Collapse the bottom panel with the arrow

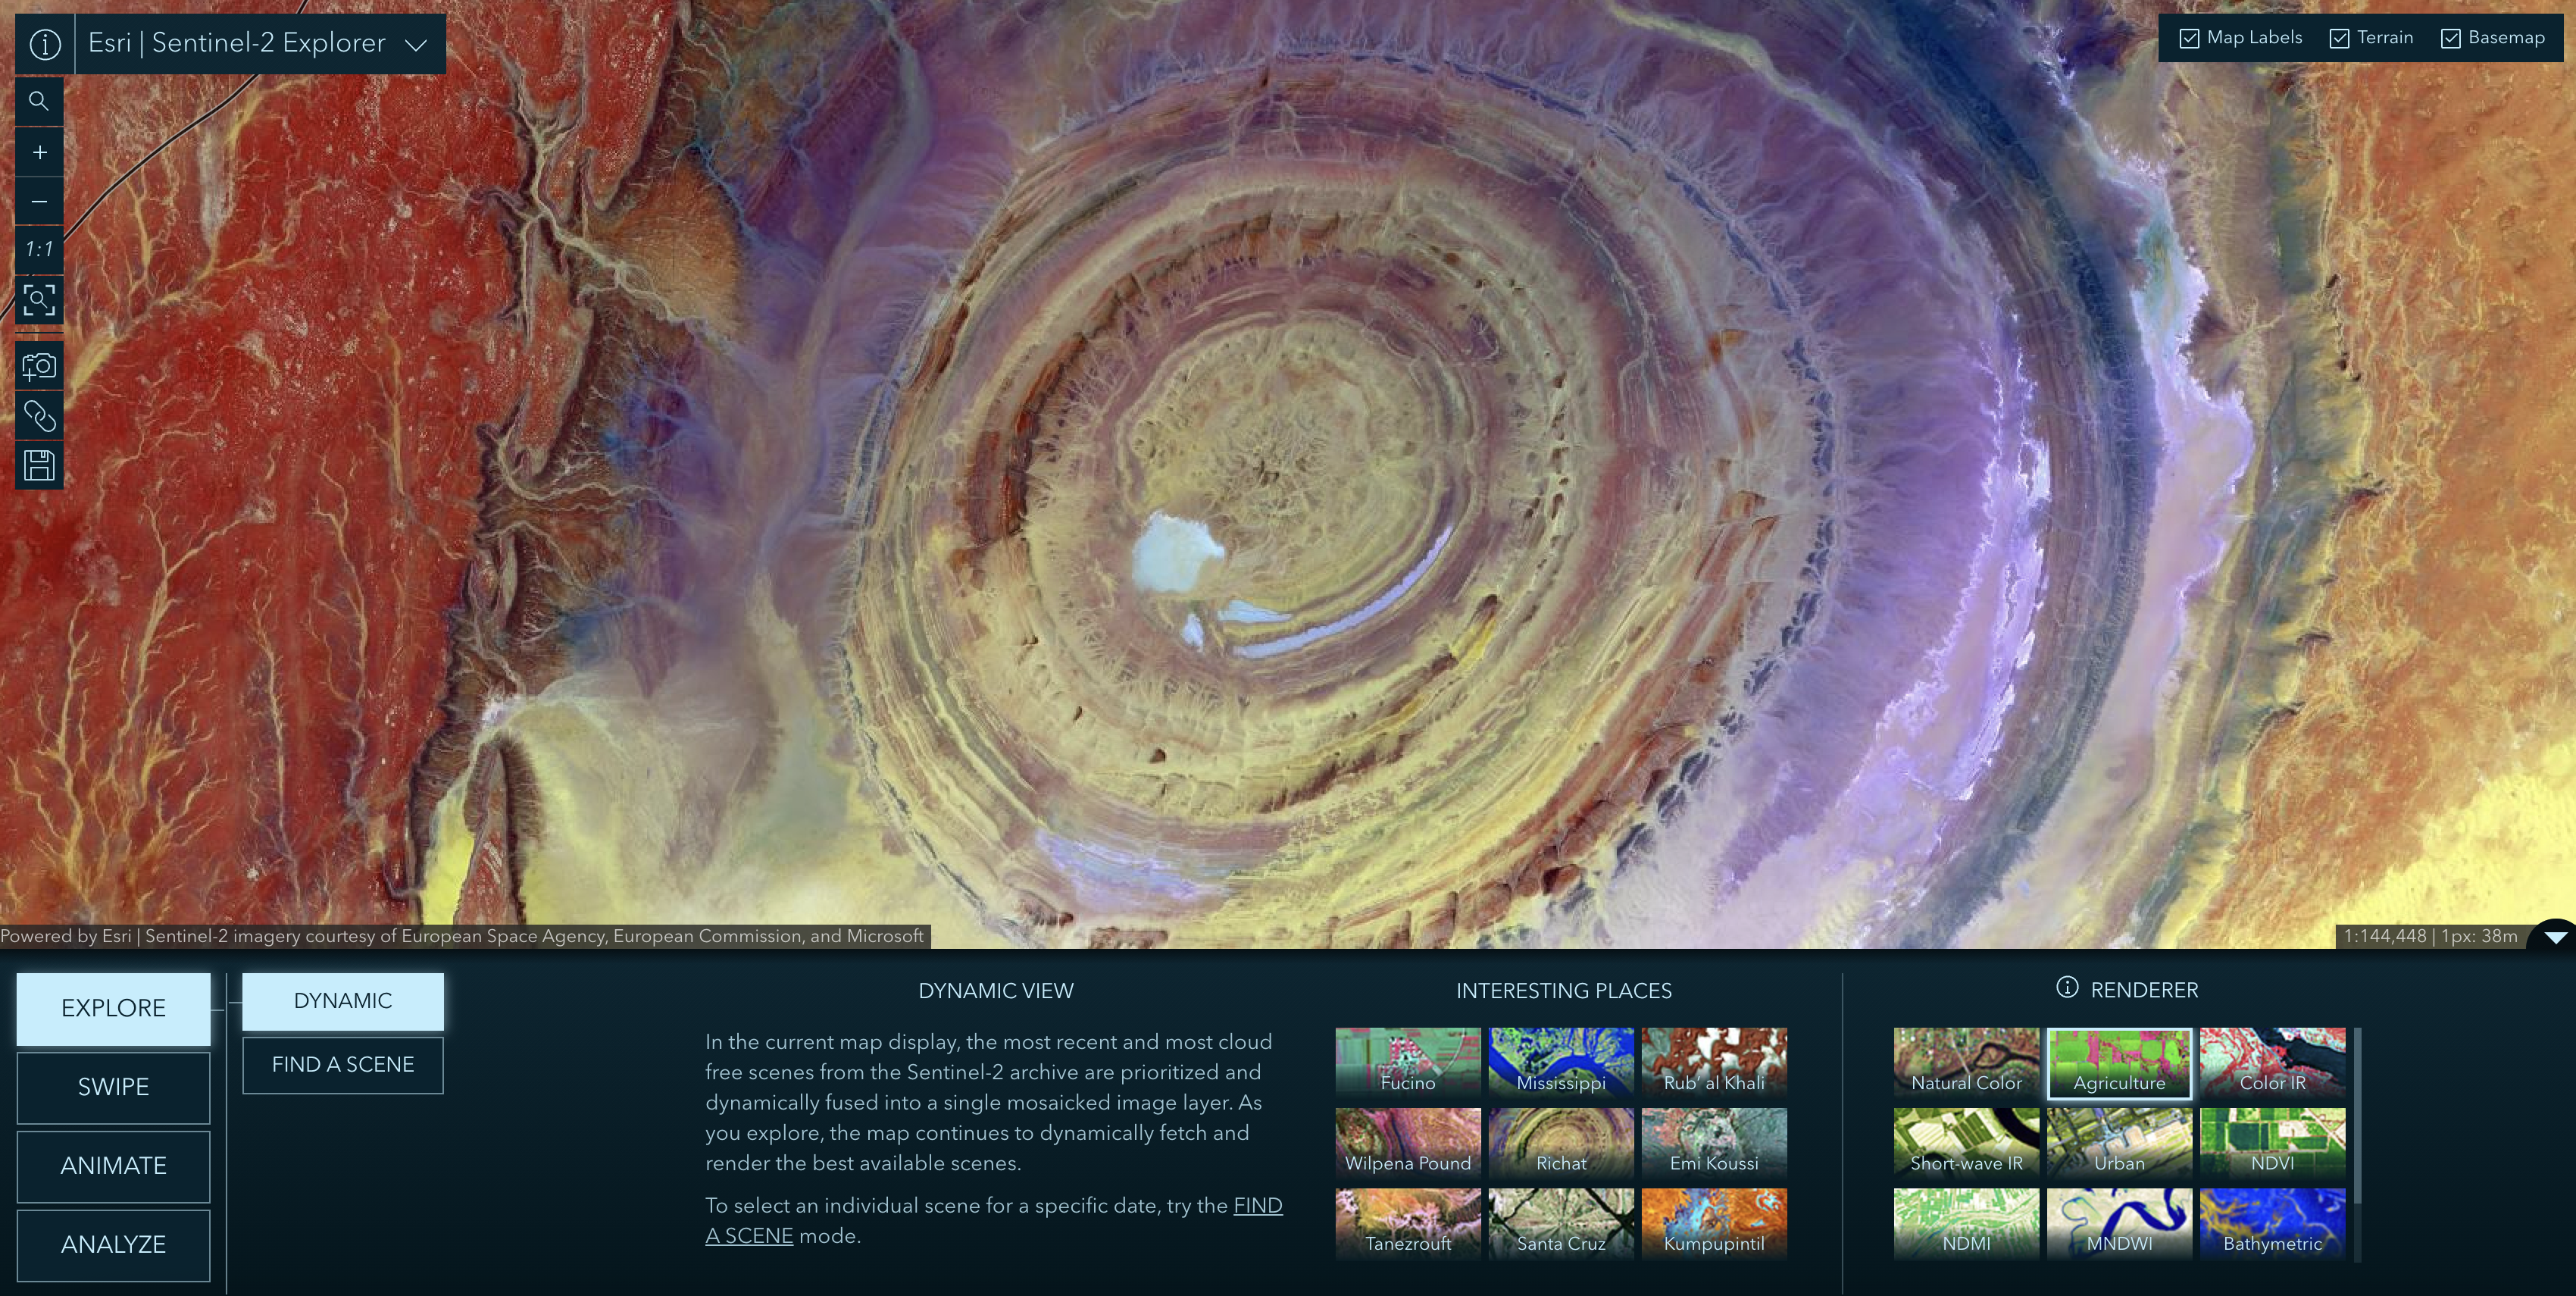coord(2557,938)
